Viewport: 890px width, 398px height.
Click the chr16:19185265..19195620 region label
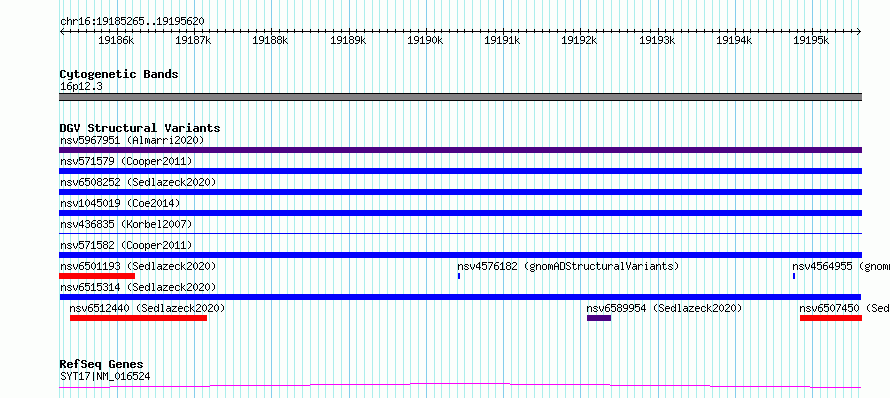(x=132, y=21)
